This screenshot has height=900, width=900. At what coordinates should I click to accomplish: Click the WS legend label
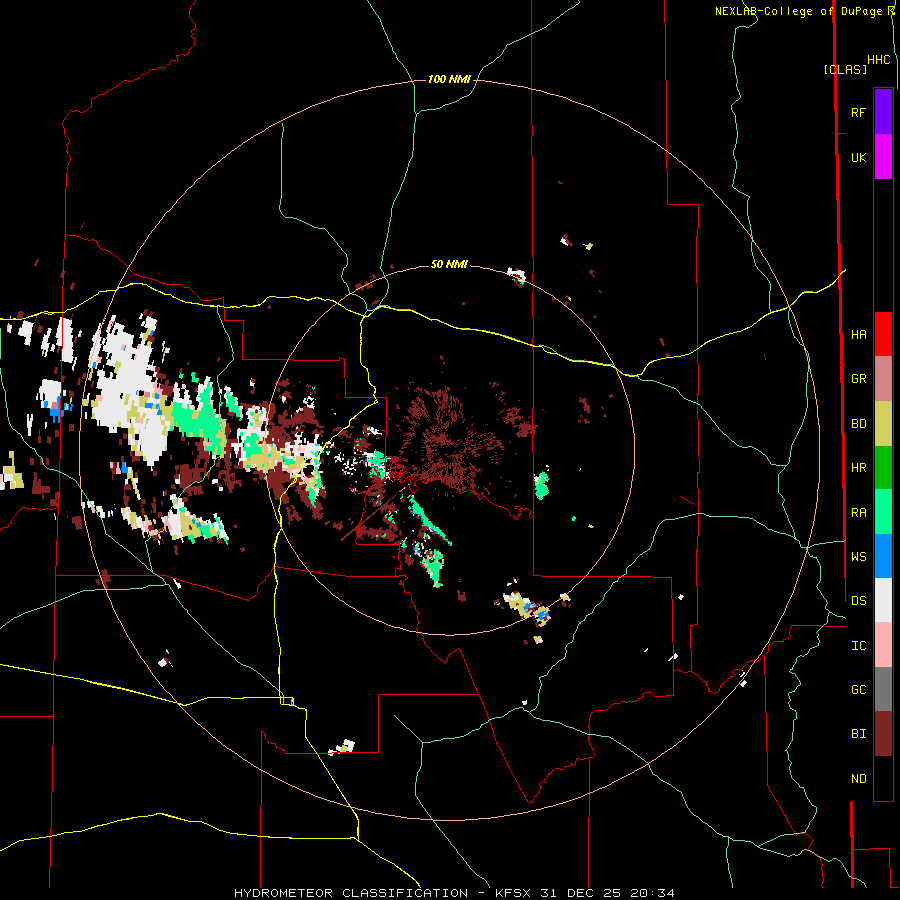tap(858, 556)
